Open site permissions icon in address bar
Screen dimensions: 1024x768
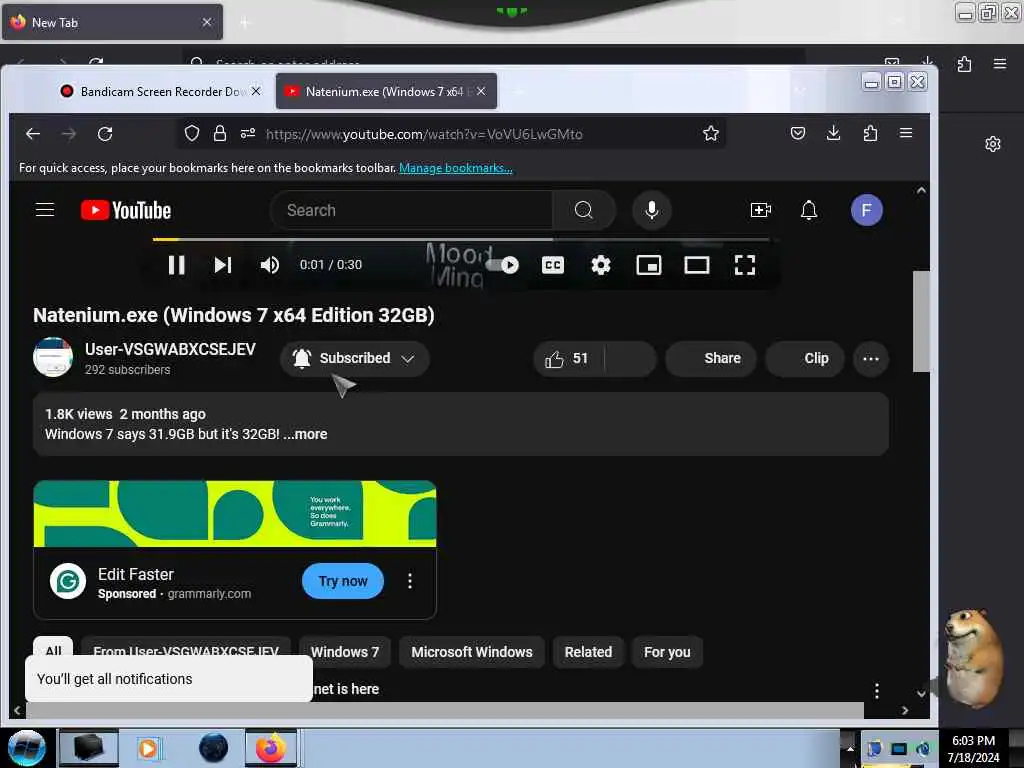248,134
